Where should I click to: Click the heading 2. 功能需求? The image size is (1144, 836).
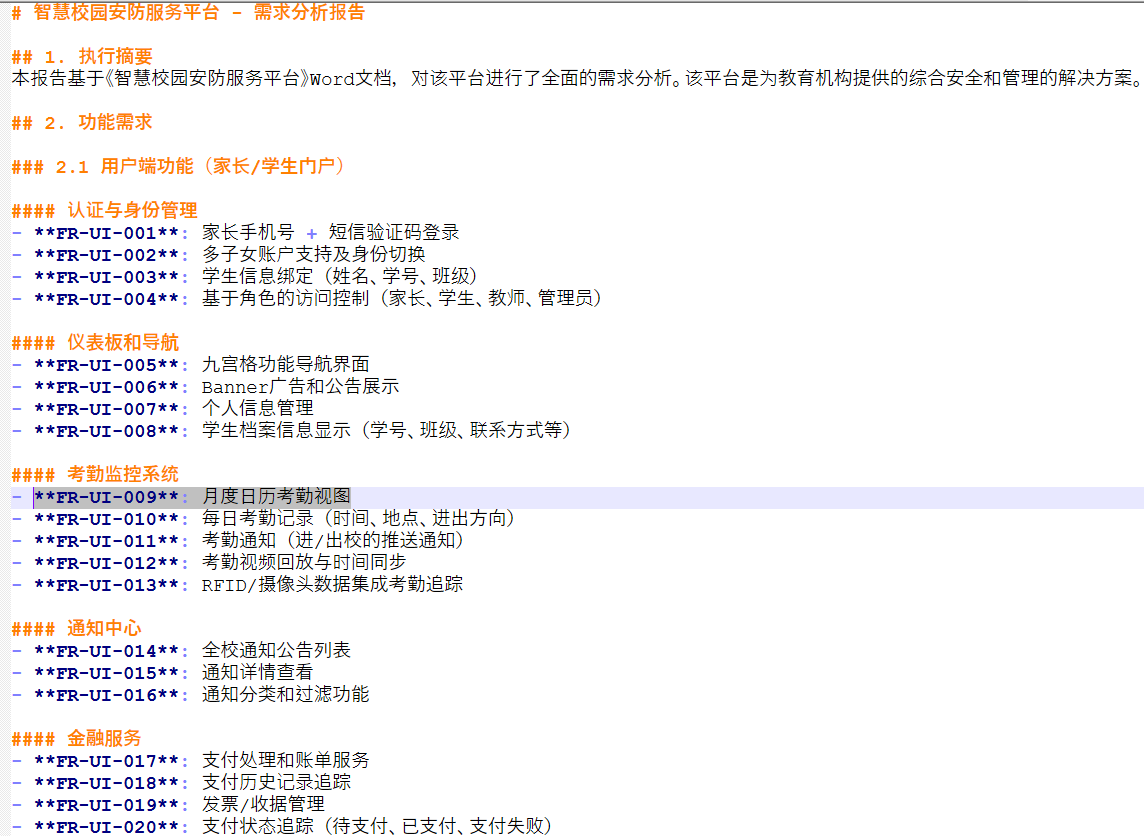(x=82, y=122)
